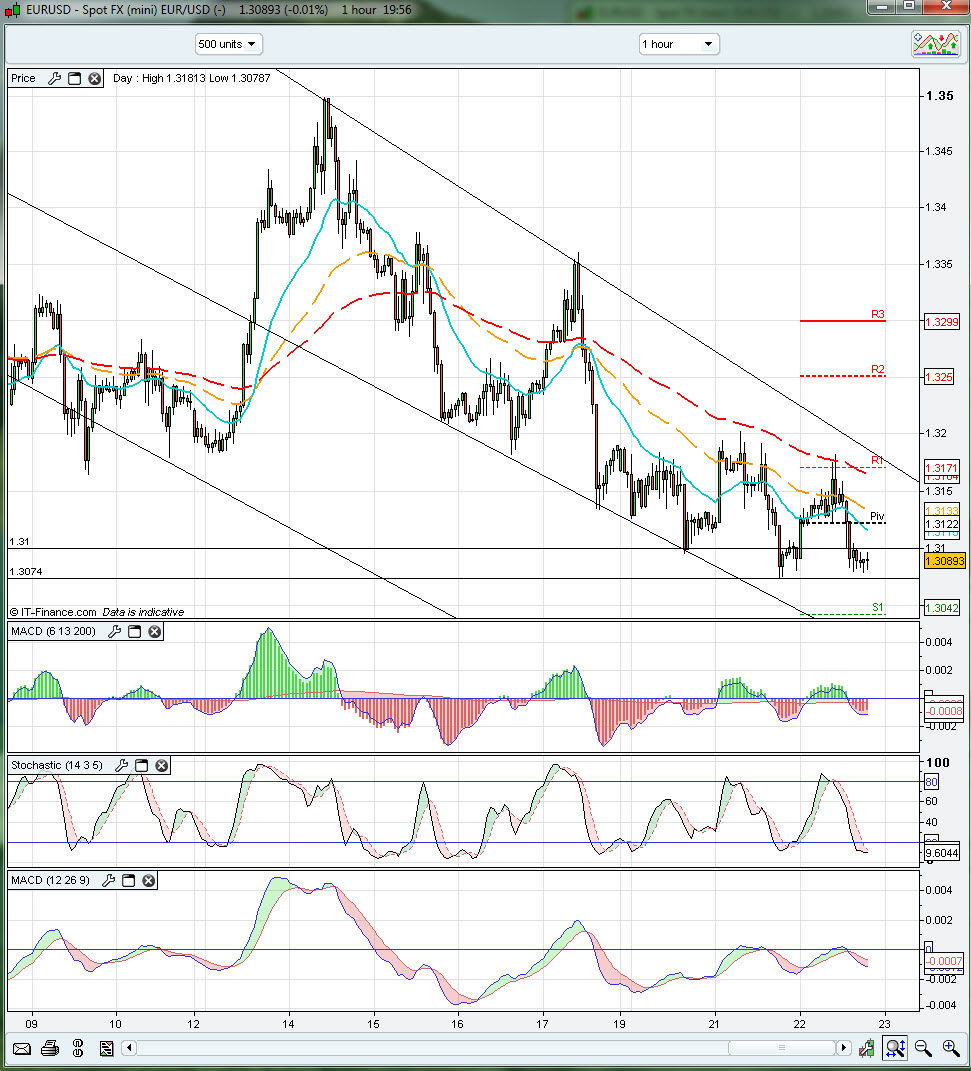Image resolution: width=971 pixels, height=1071 pixels.
Task: Open Price panel wrench settings
Action: tap(55, 78)
